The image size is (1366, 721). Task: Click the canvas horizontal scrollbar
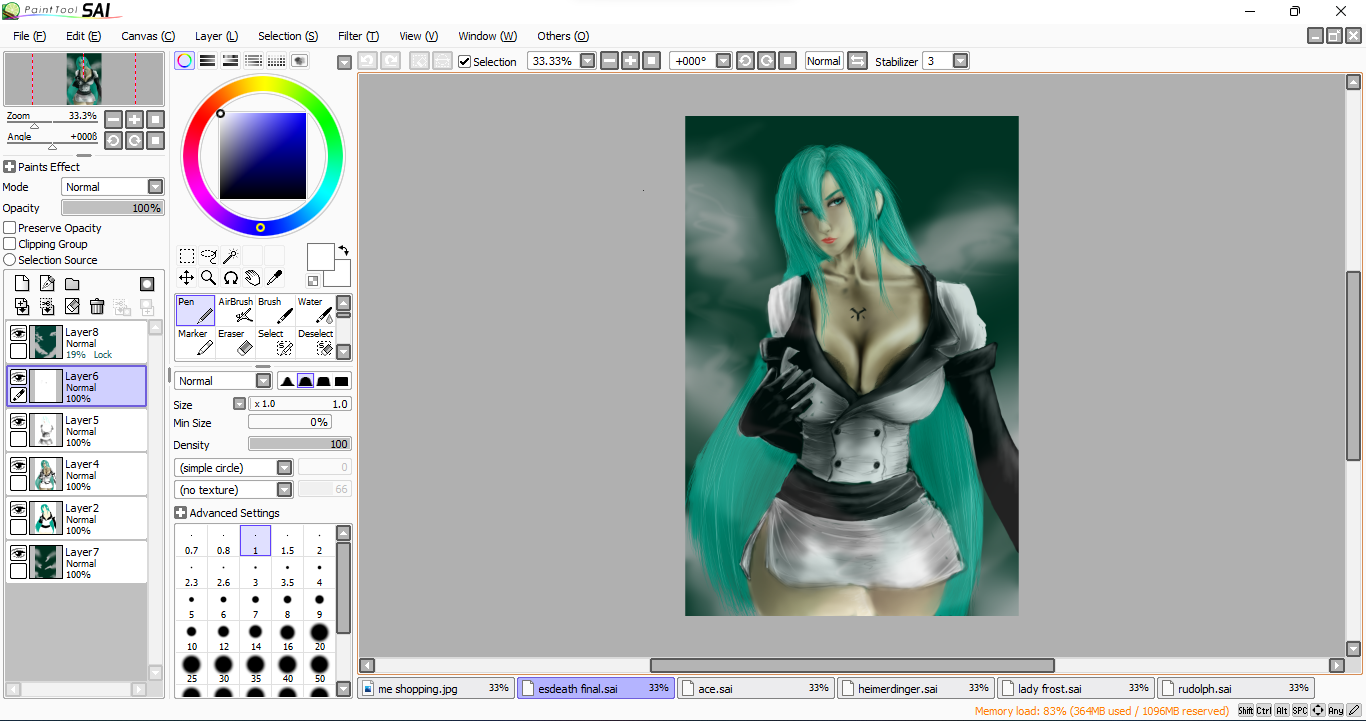(852, 665)
